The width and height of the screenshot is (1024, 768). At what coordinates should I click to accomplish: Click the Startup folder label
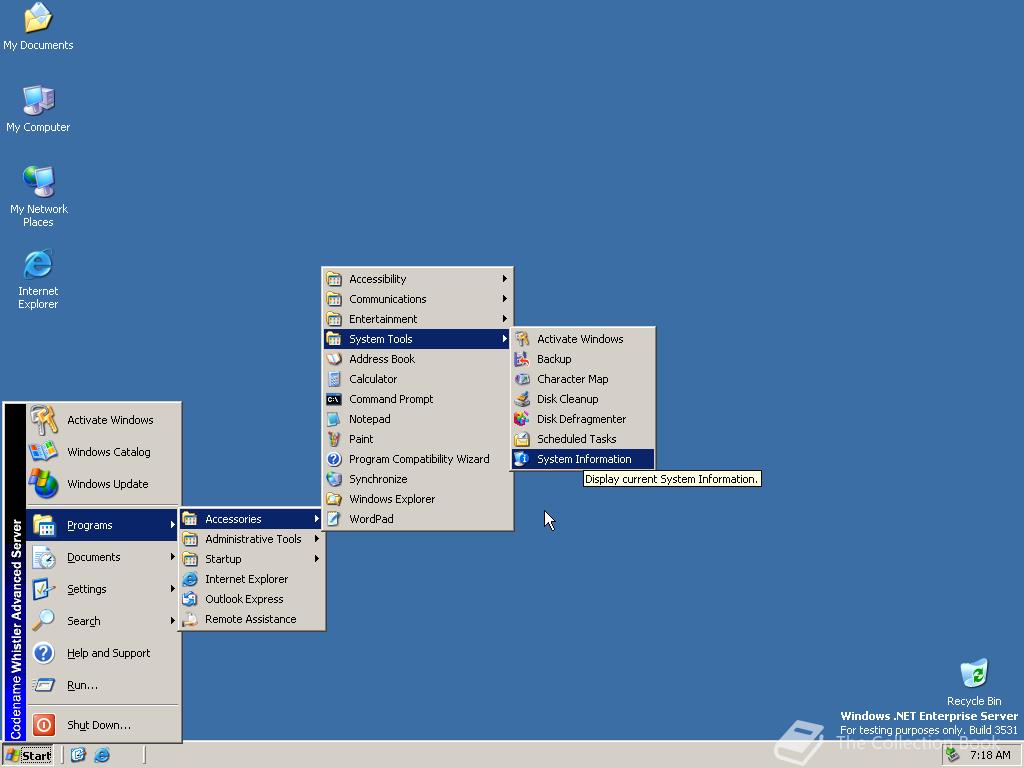click(x=223, y=559)
